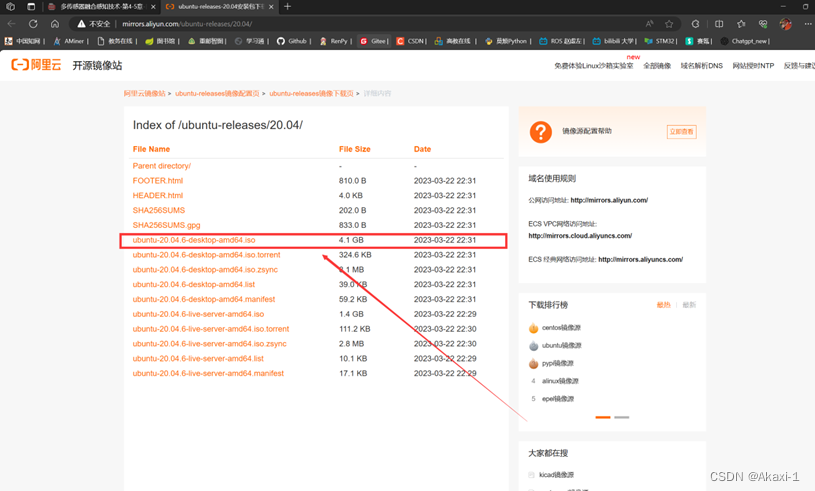
Task: Click the not secure warning icon
Action: point(81,24)
